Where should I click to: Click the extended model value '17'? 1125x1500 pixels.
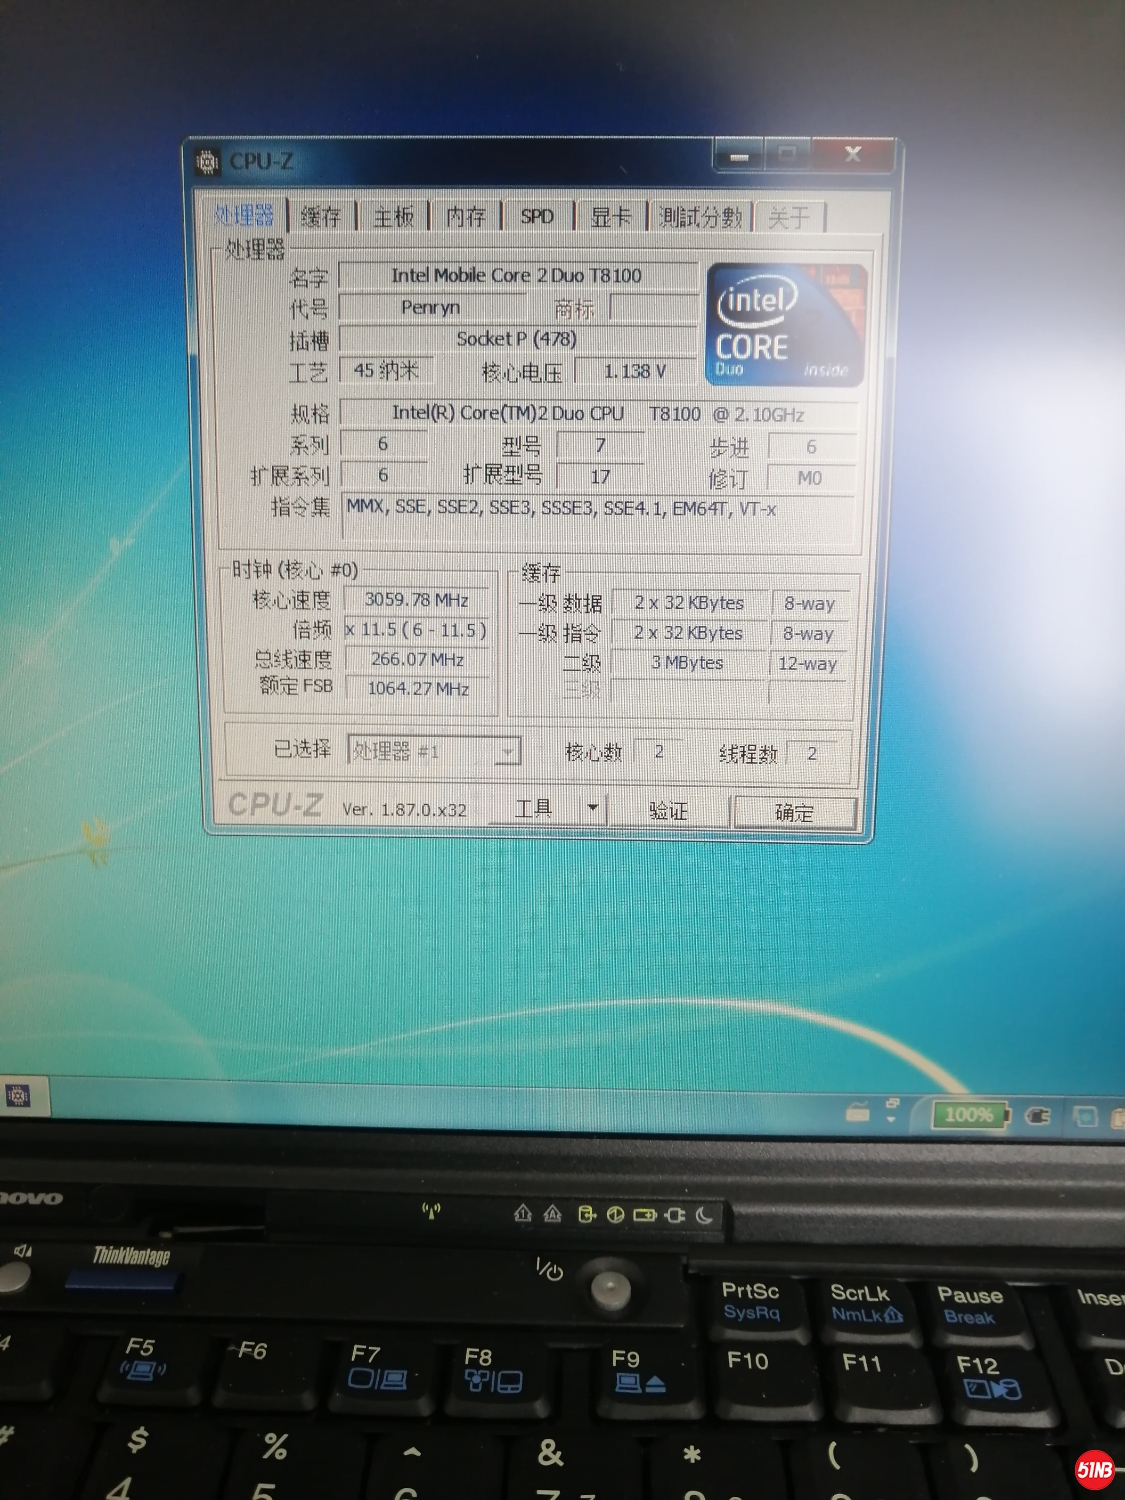tap(600, 477)
